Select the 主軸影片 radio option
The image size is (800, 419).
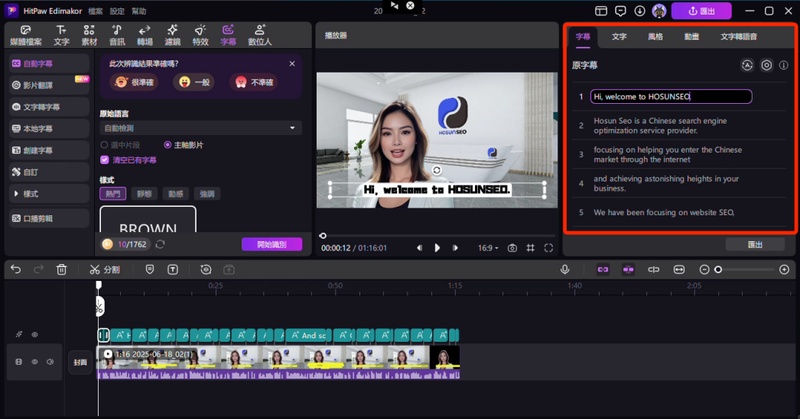tap(167, 145)
